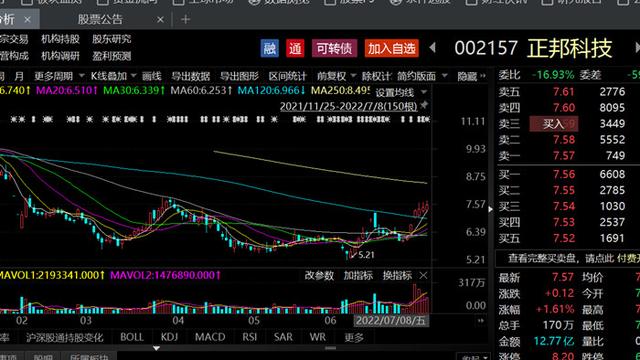Open 机构调研 section
Screen dimensions: 640x360
click(60, 56)
